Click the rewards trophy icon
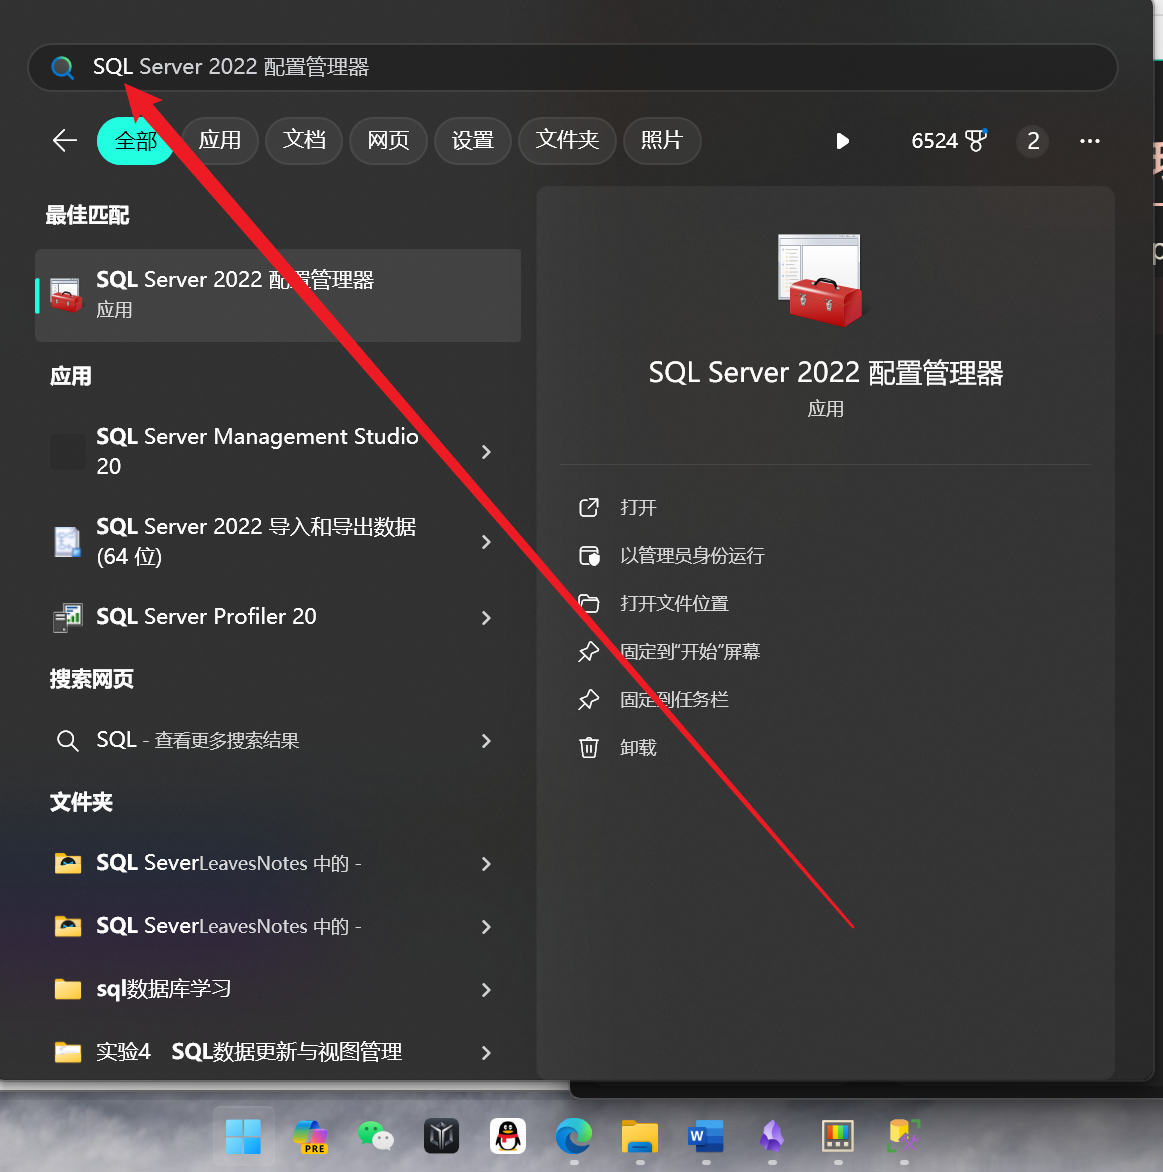The width and height of the screenshot is (1163, 1172). coord(976,141)
